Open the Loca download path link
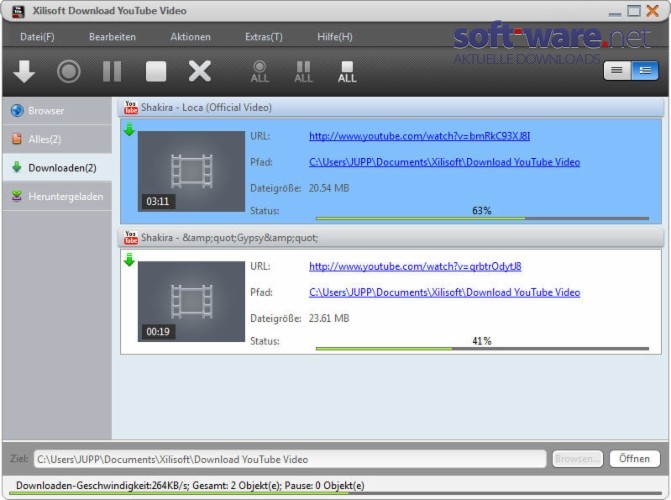Image resolution: width=671 pixels, height=500 pixels. click(x=445, y=162)
